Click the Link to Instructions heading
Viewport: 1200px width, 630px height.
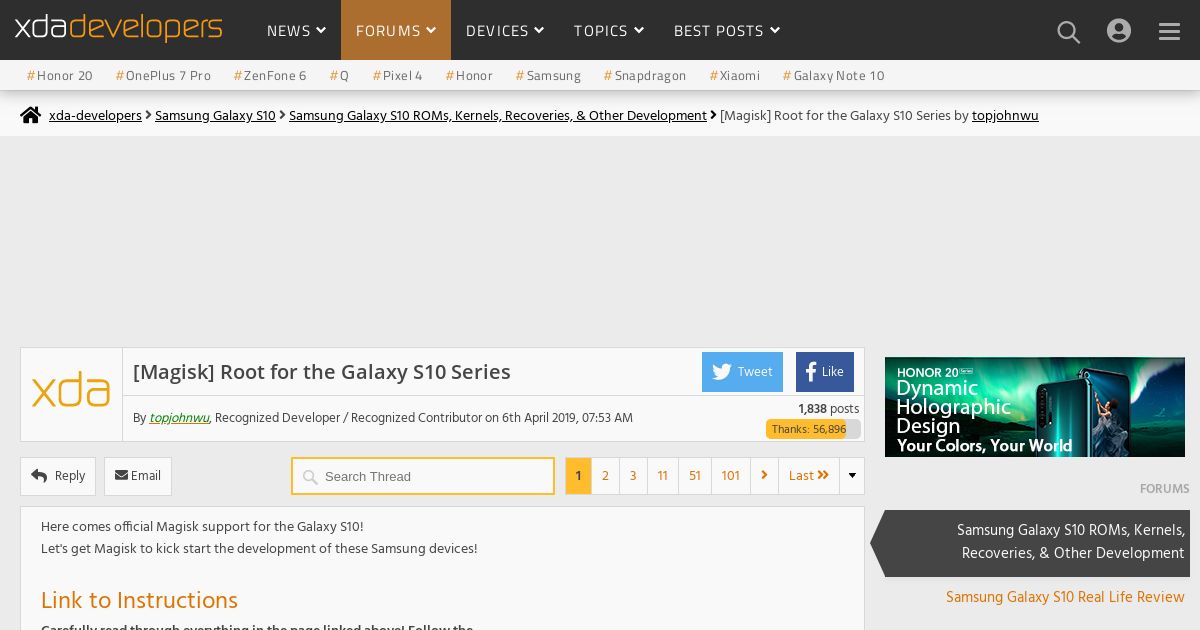tap(139, 601)
